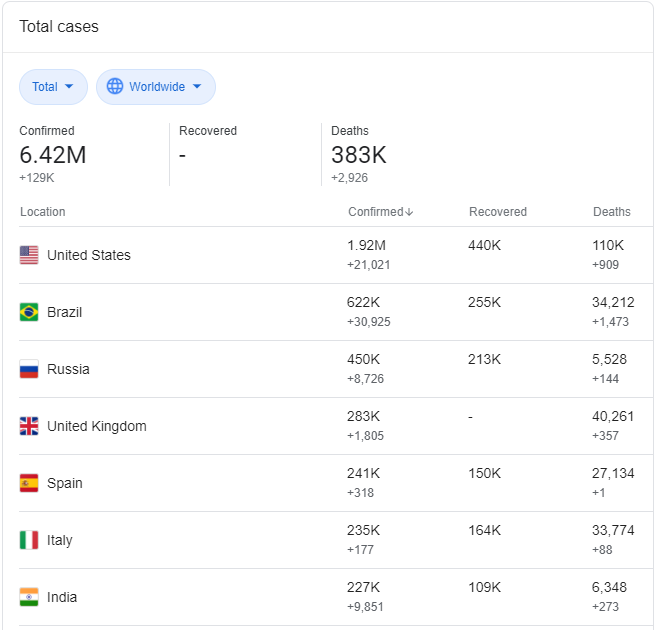Click the United Kingdom flag icon

point(29,426)
